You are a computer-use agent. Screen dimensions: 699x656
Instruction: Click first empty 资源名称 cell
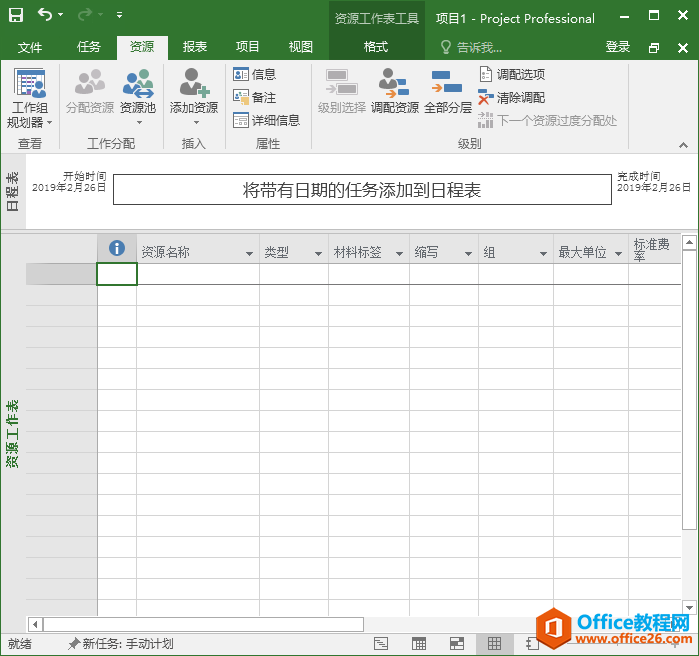(197, 274)
